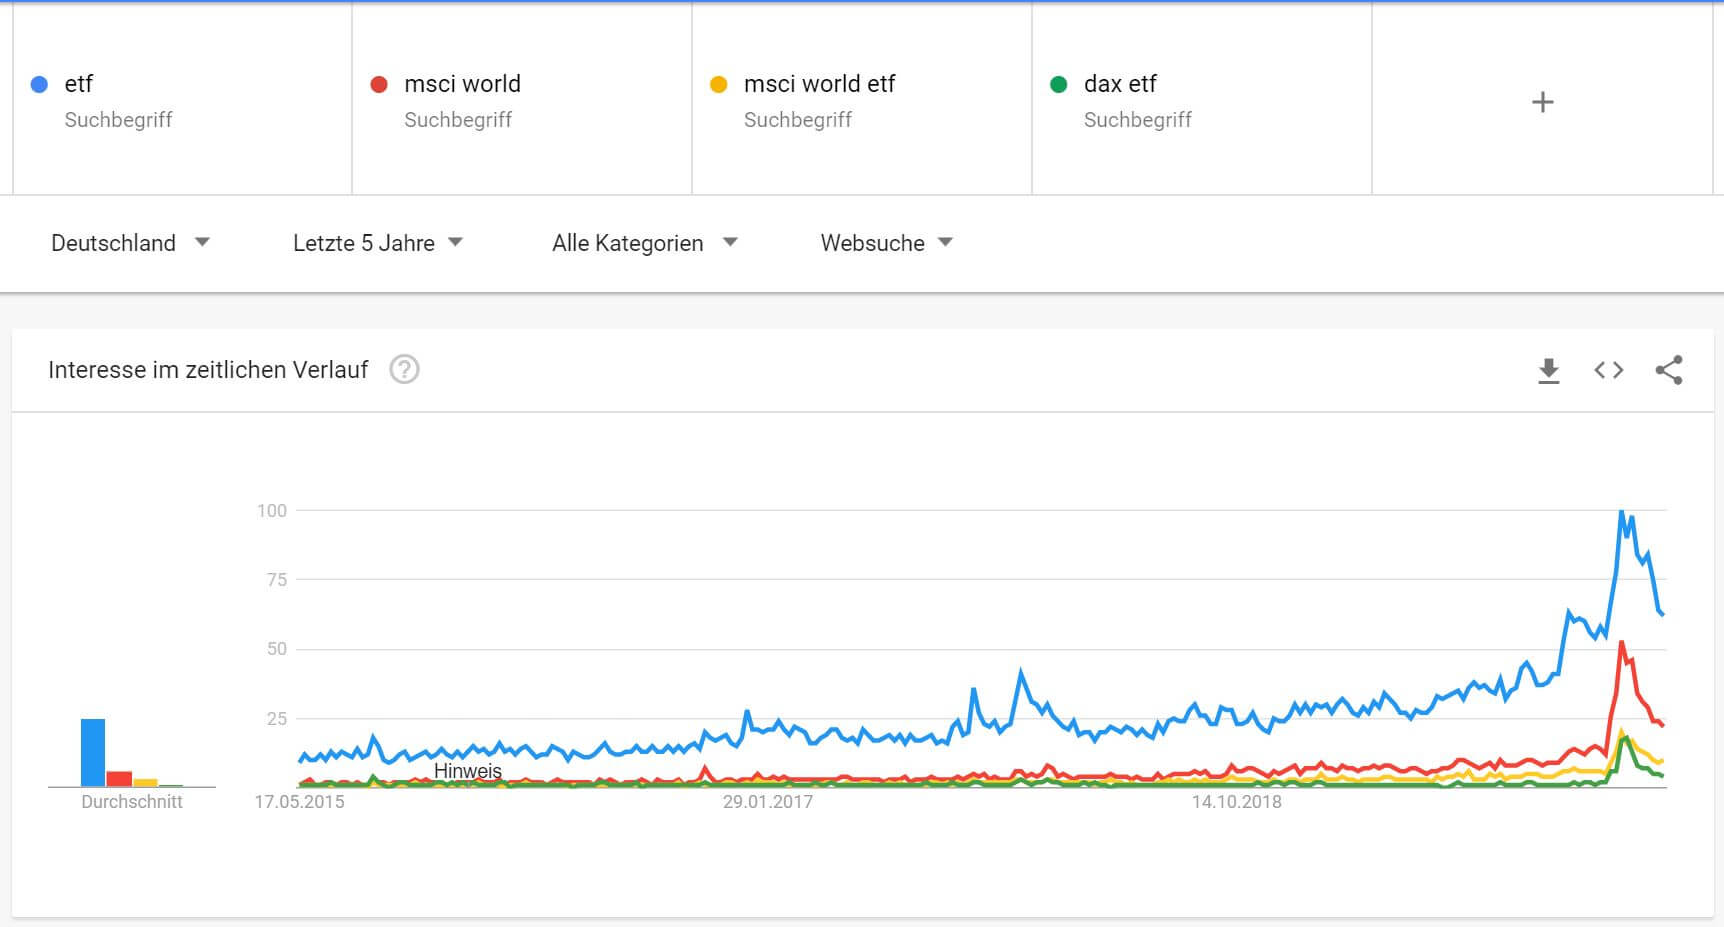Edit the msci world search term
The image size is (1724, 927).
pyautogui.click(x=522, y=100)
